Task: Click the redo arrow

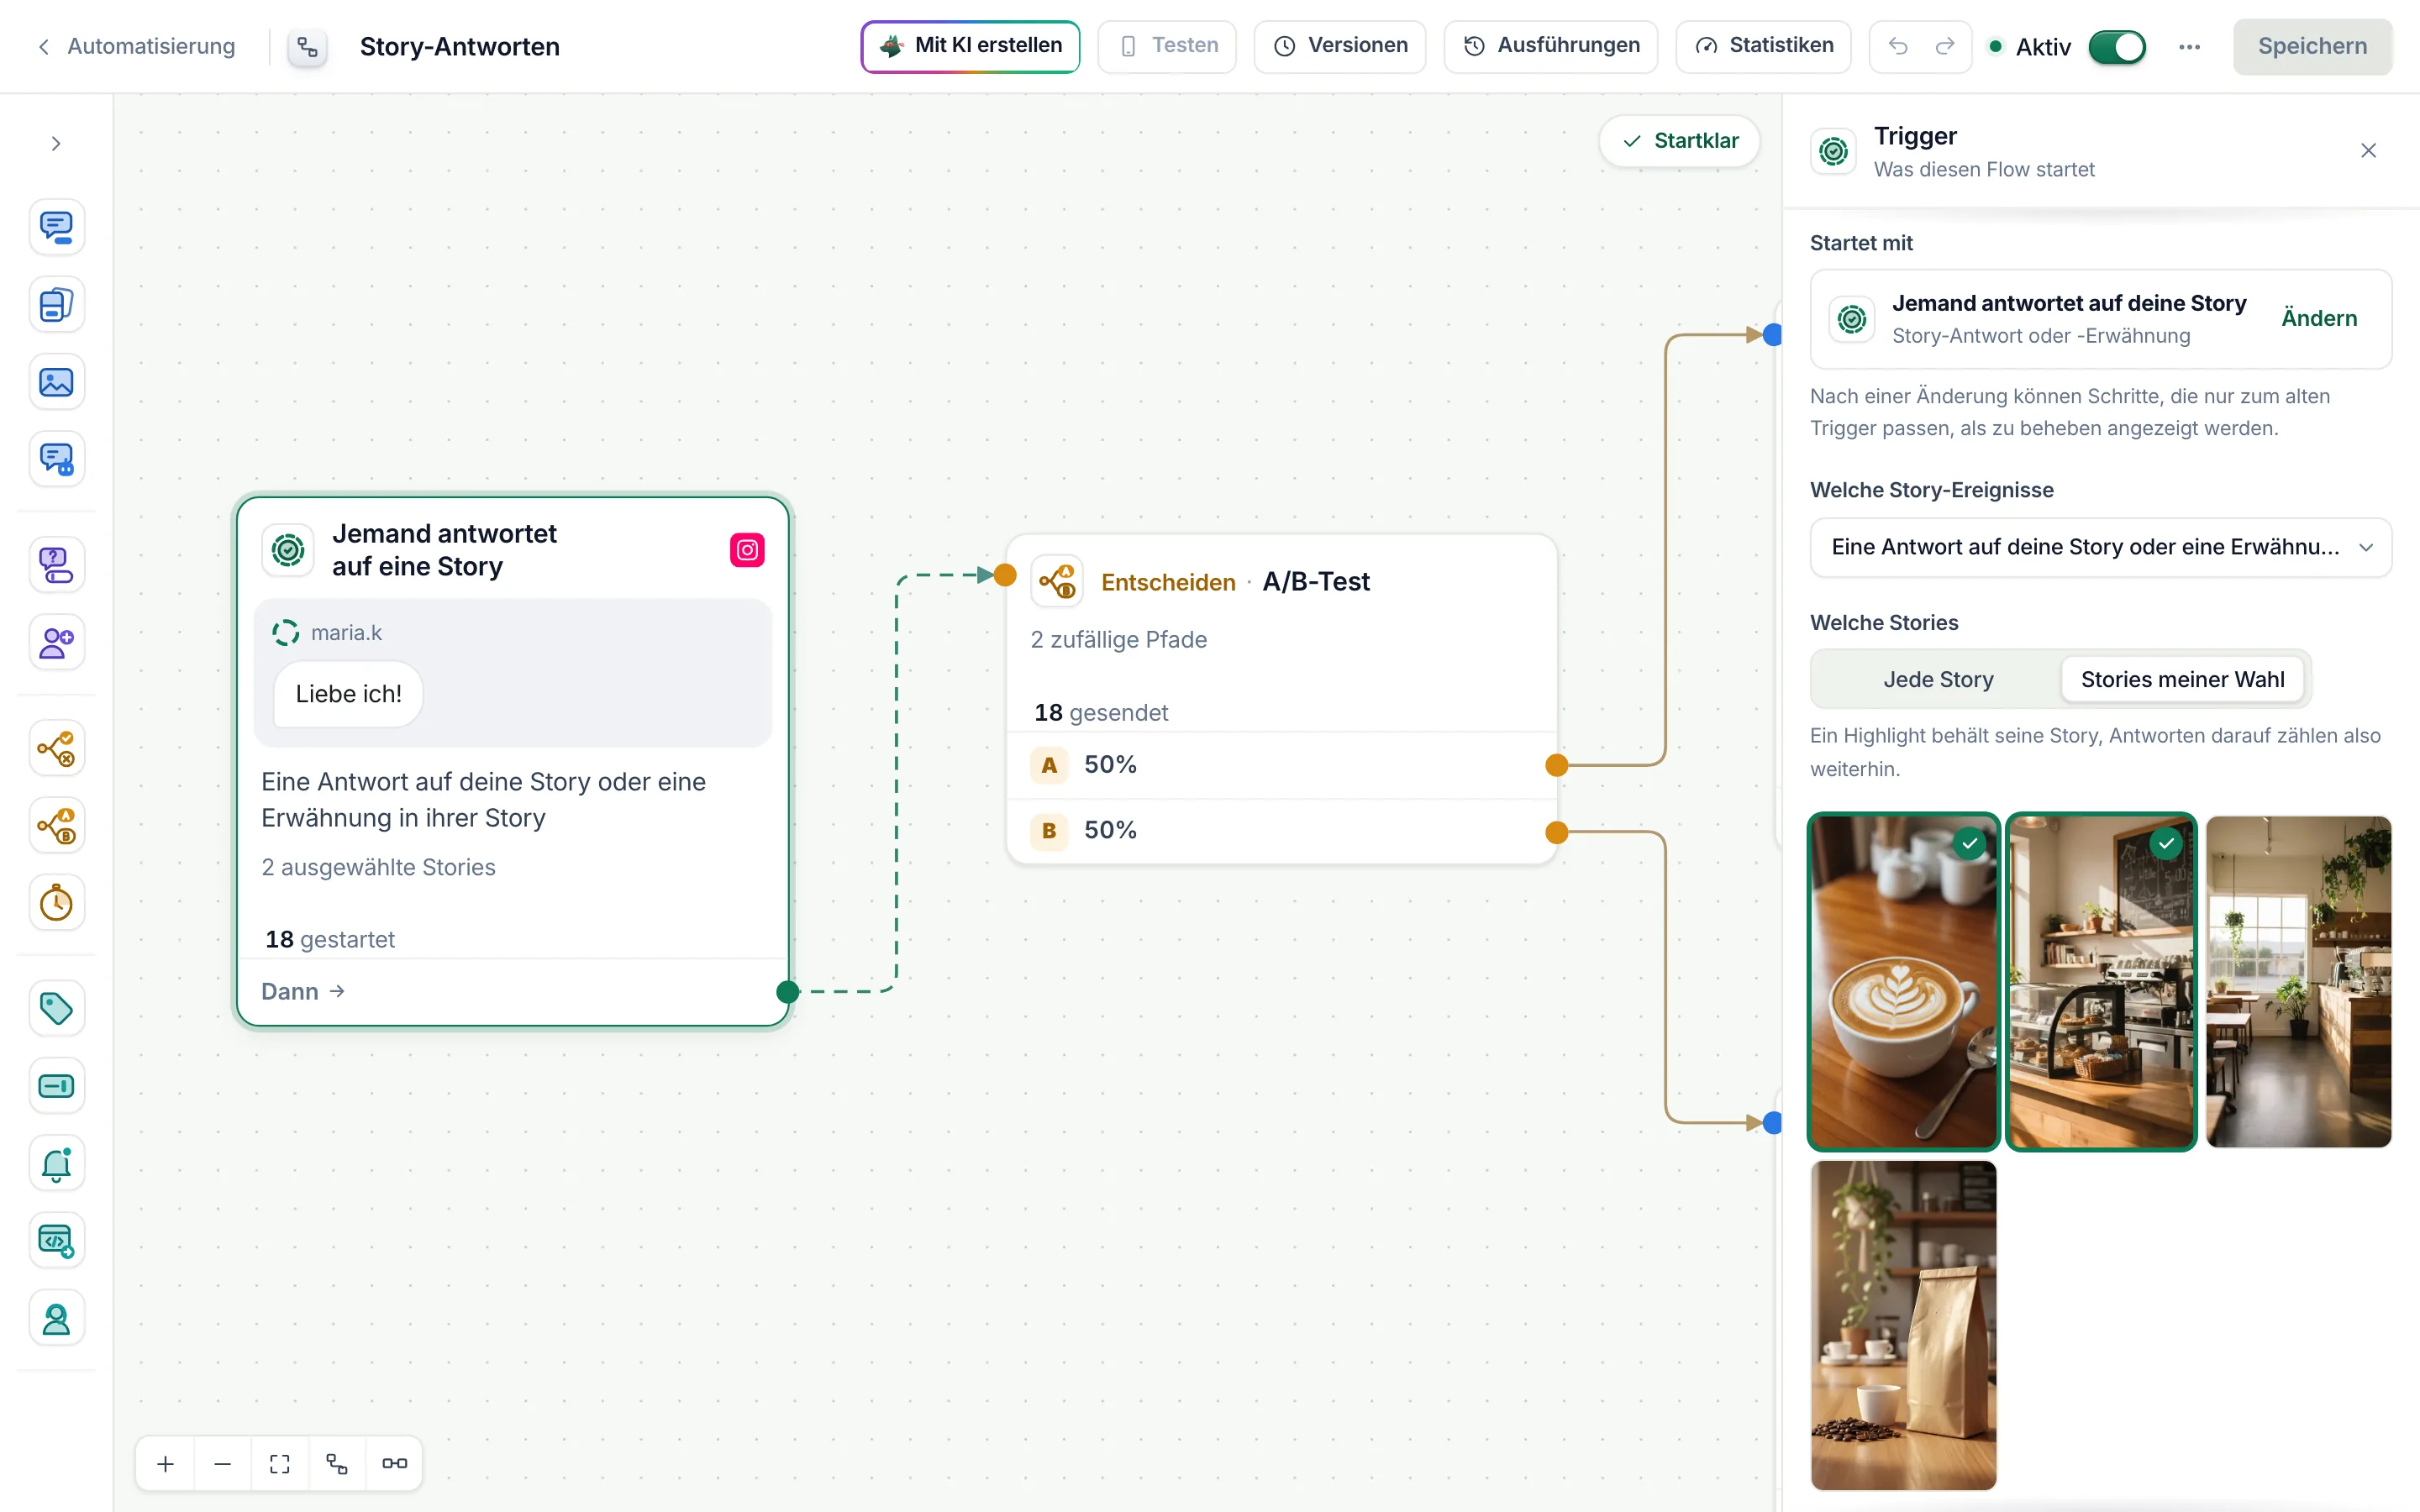Action: click(1945, 46)
